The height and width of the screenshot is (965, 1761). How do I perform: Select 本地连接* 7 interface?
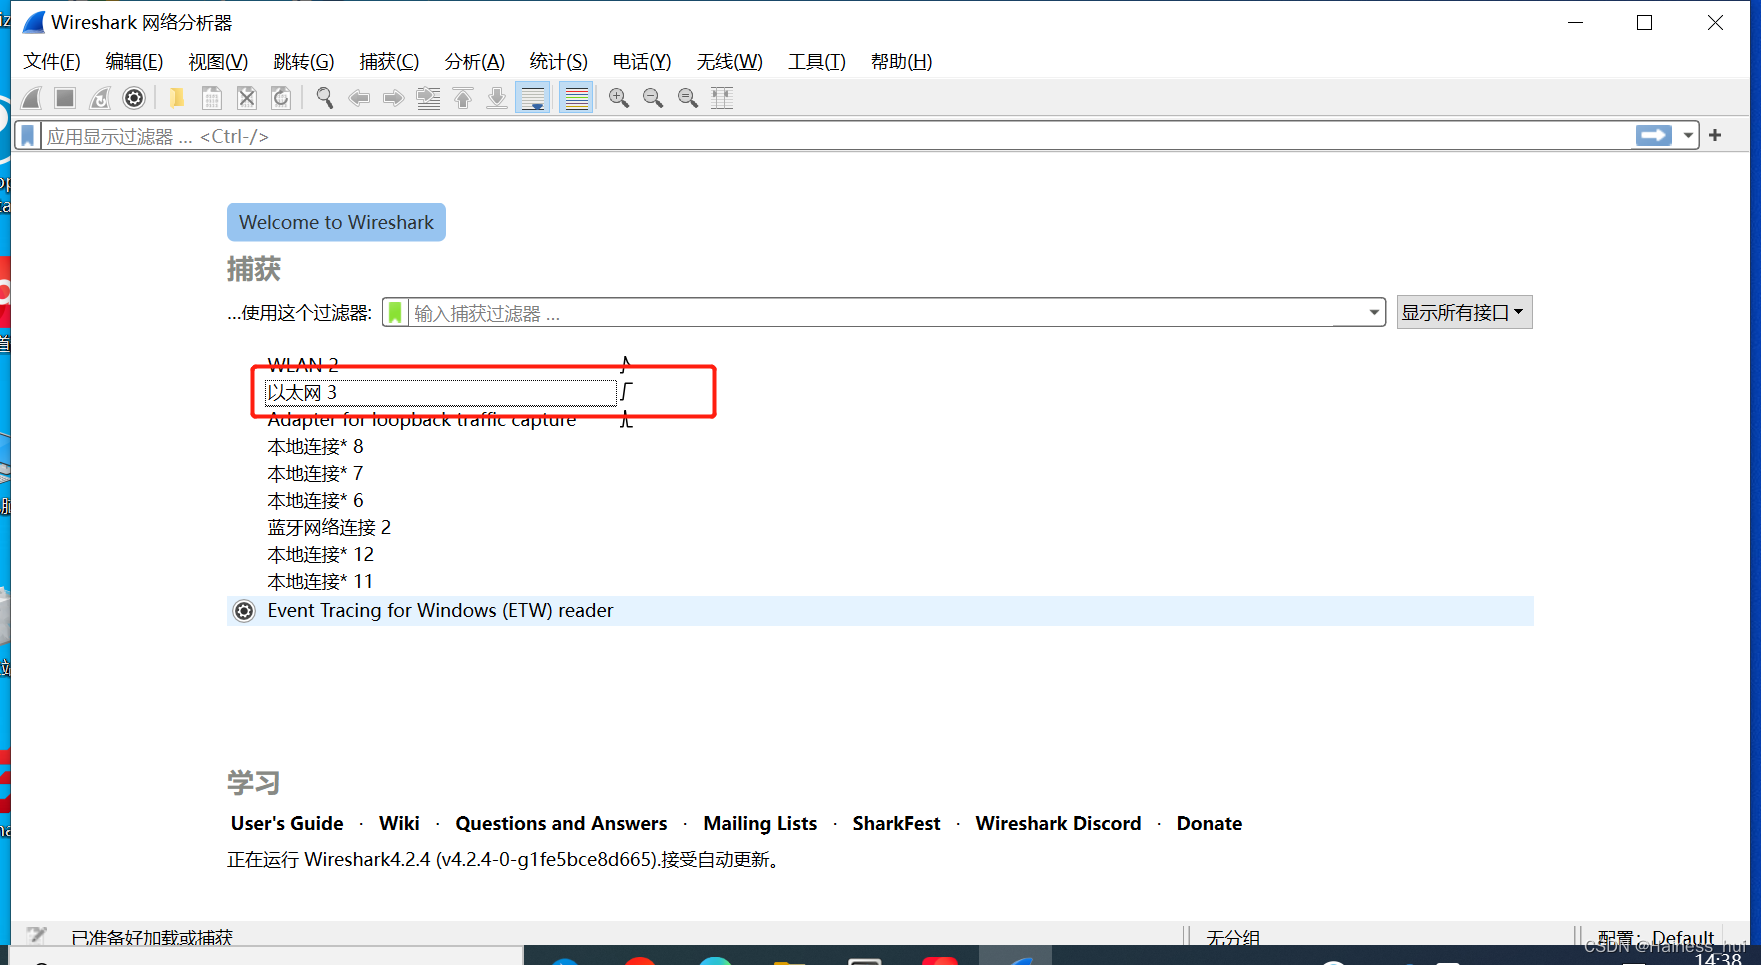315,473
